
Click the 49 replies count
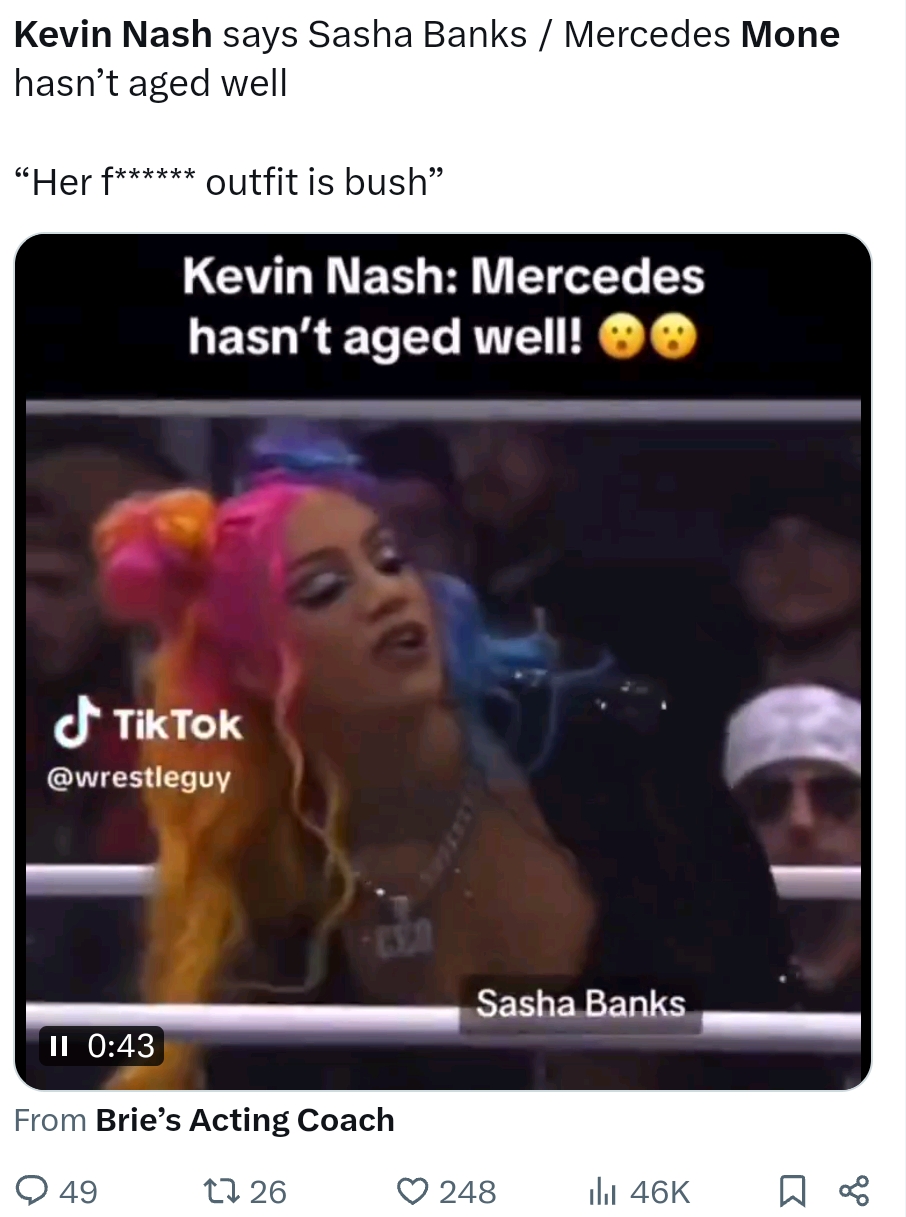pos(79,1192)
